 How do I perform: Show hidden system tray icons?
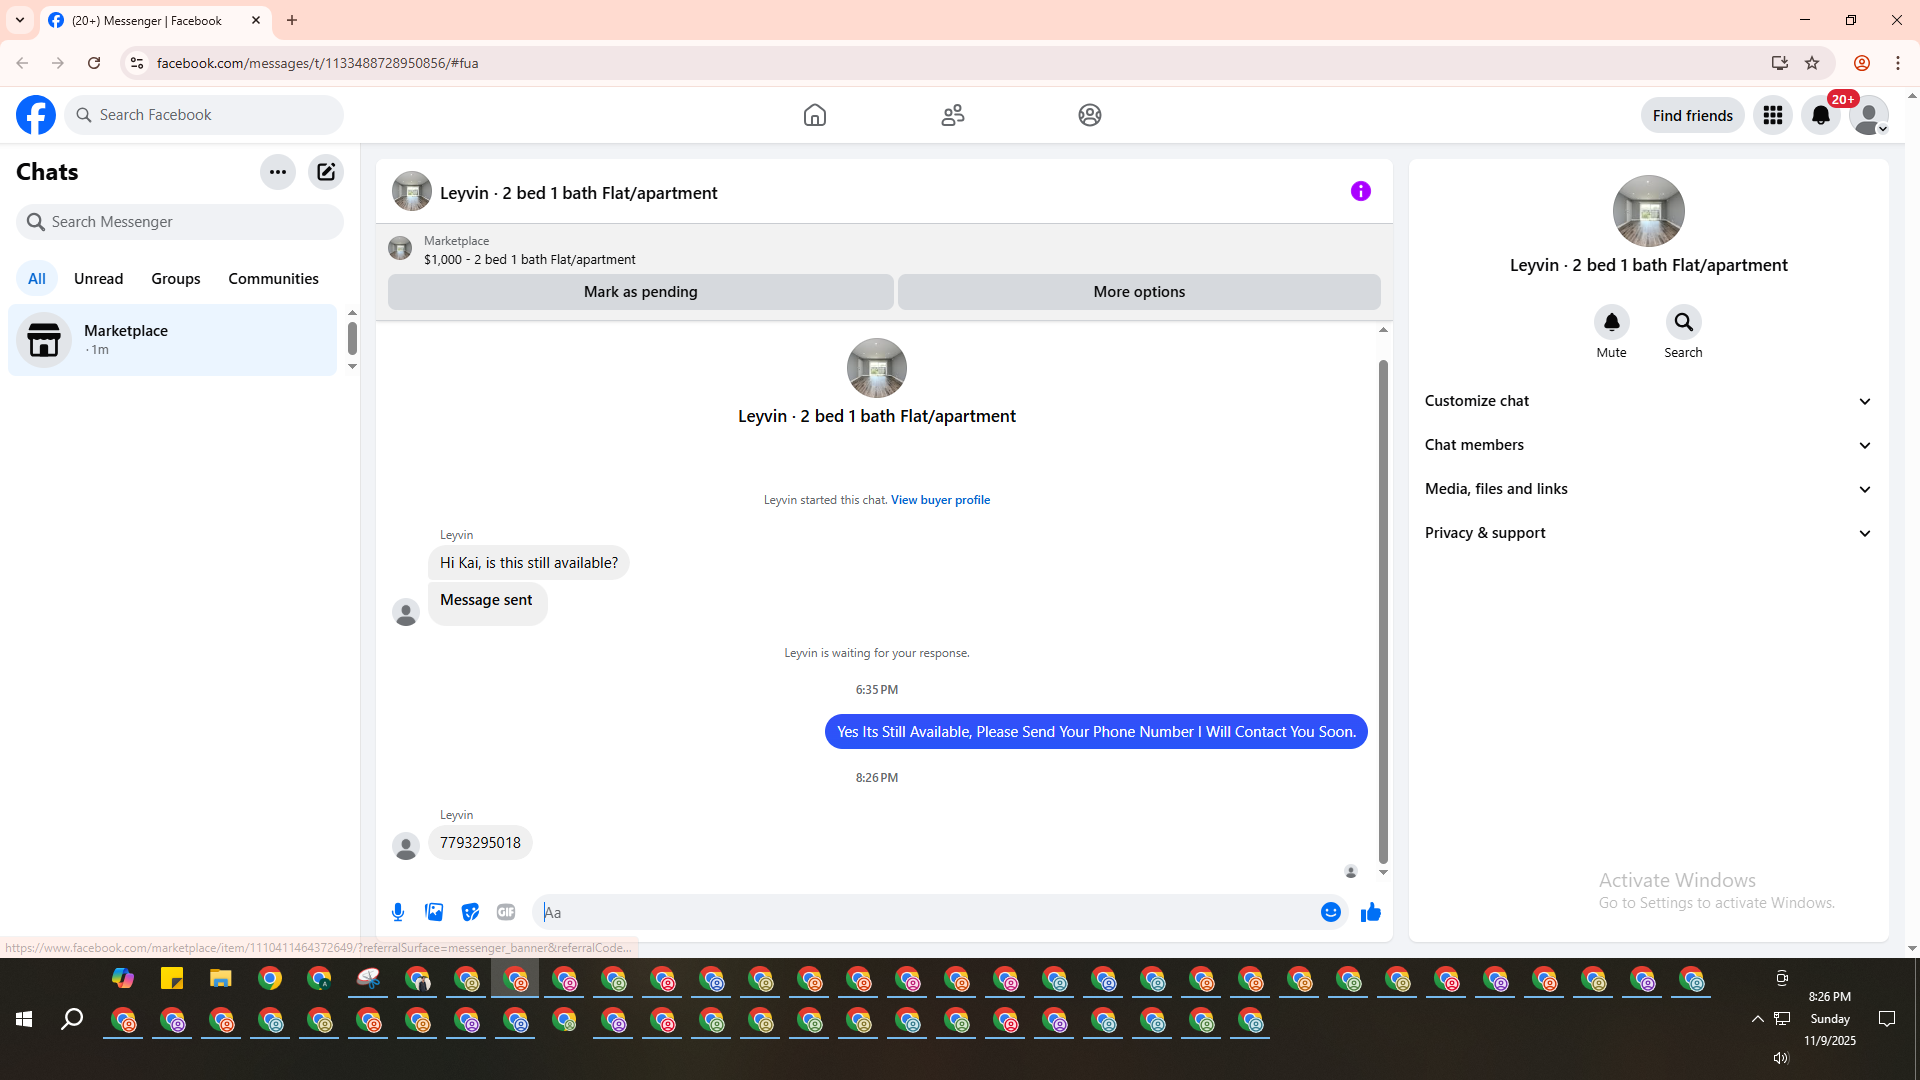[x=1757, y=1019]
